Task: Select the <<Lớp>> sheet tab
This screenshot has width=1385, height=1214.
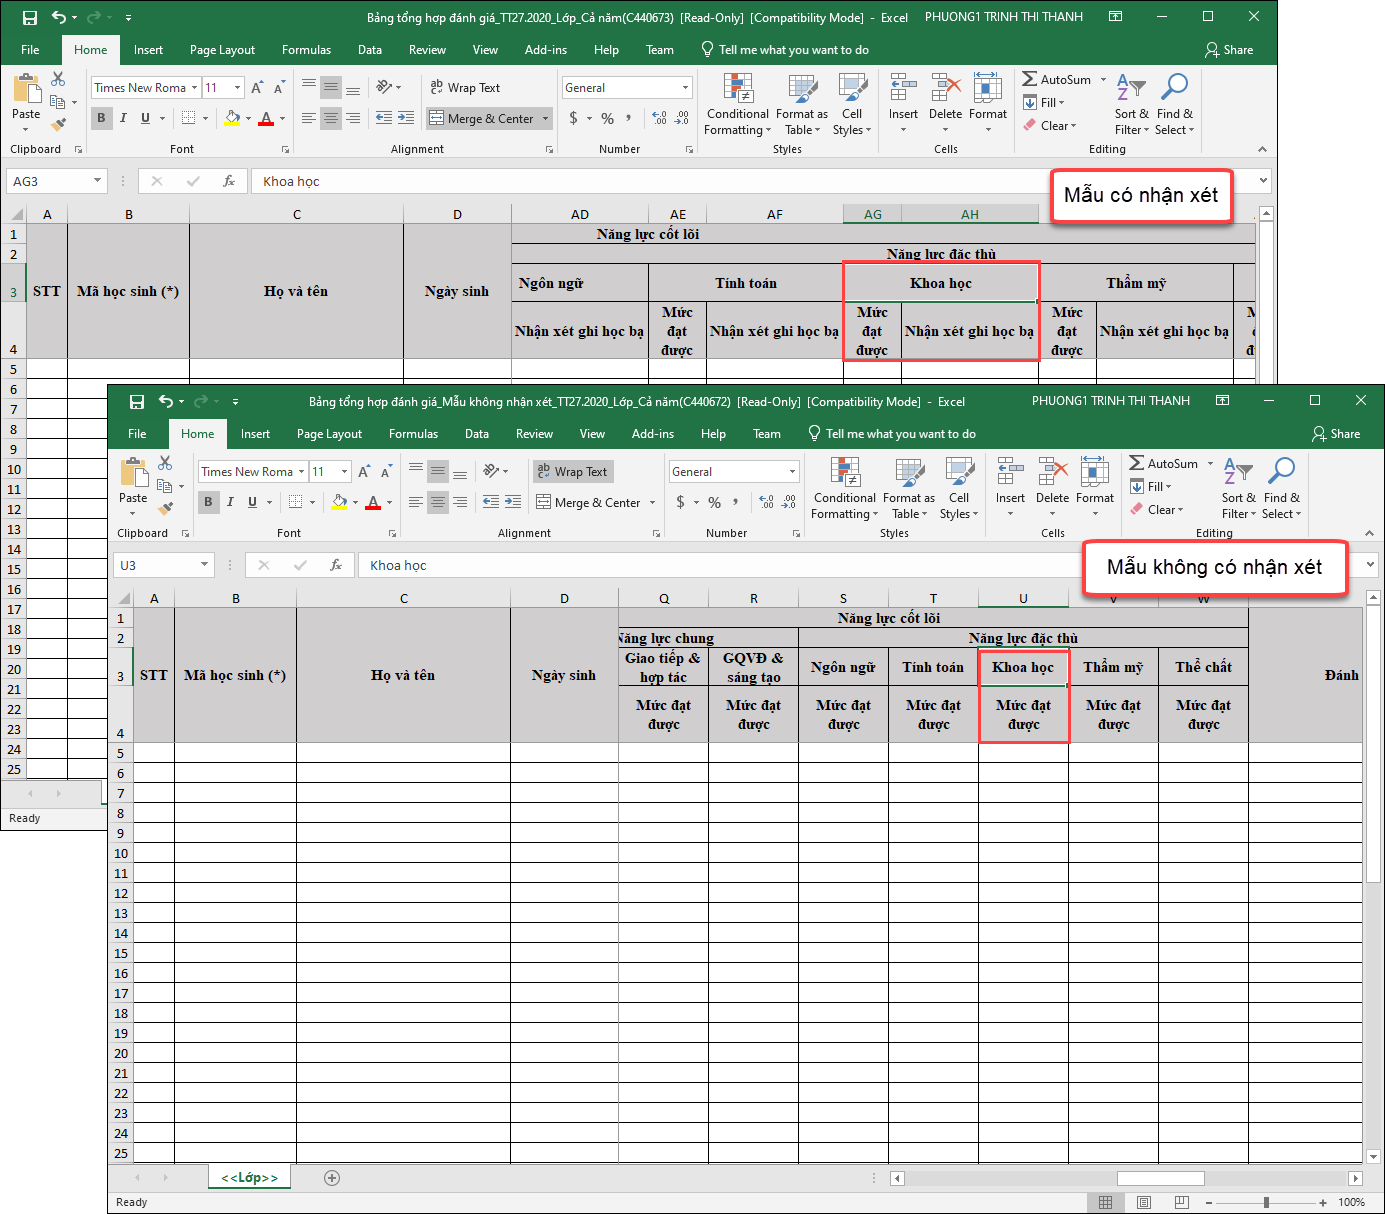Action: click(x=249, y=1178)
